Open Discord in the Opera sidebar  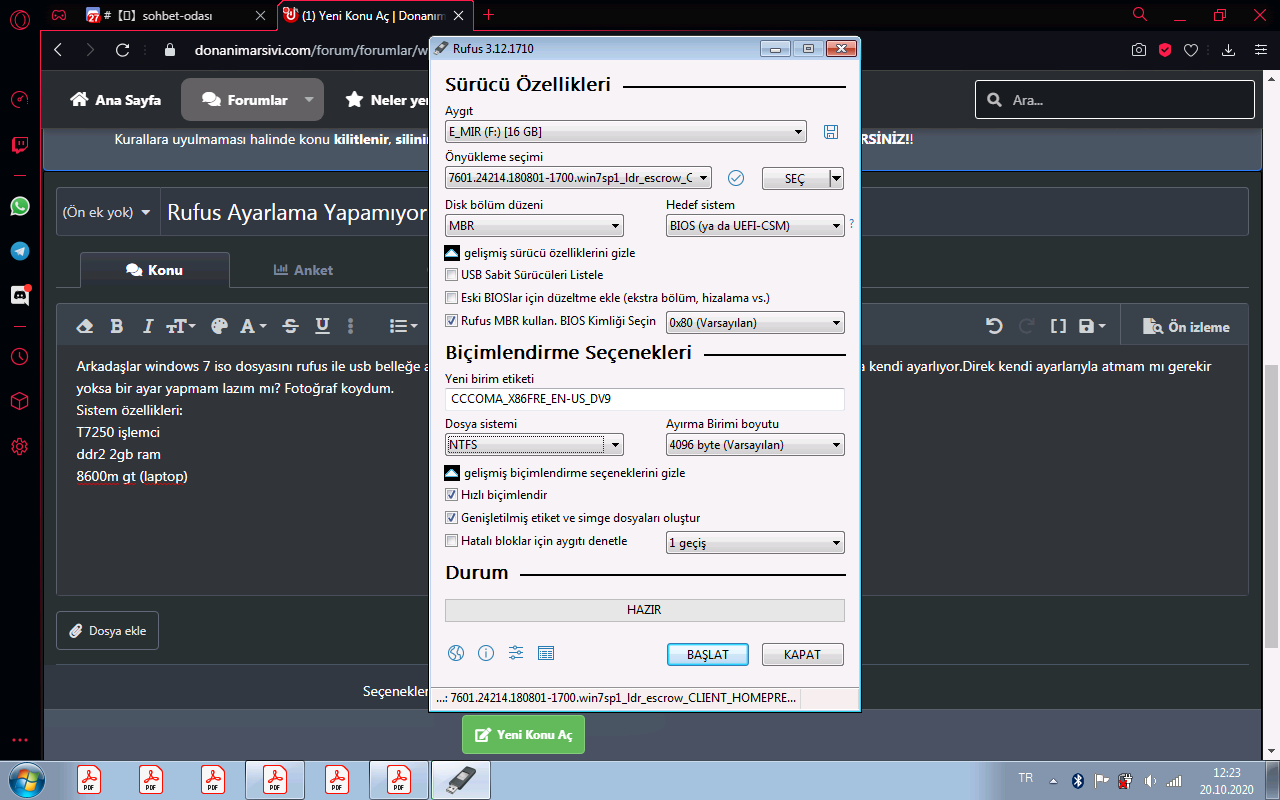(x=19, y=295)
